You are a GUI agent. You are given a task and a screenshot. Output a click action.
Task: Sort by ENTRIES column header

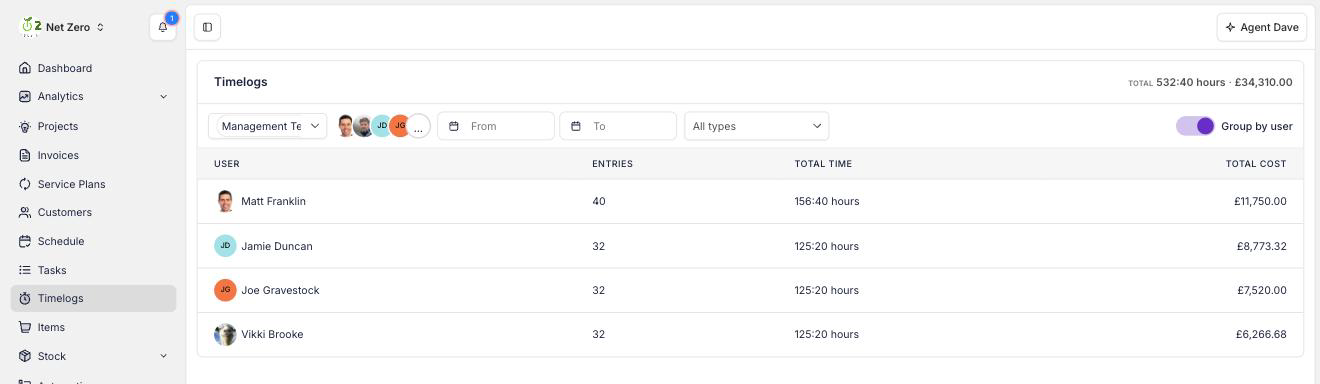(x=612, y=163)
